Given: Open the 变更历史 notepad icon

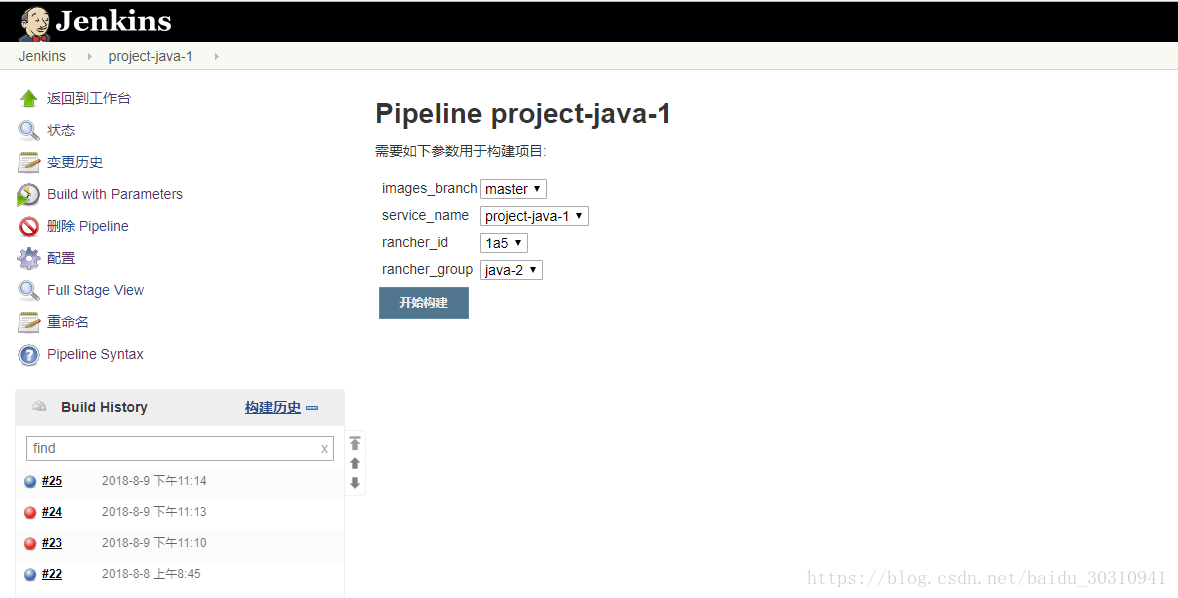Looking at the screenshot, I should tap(29, 163).
